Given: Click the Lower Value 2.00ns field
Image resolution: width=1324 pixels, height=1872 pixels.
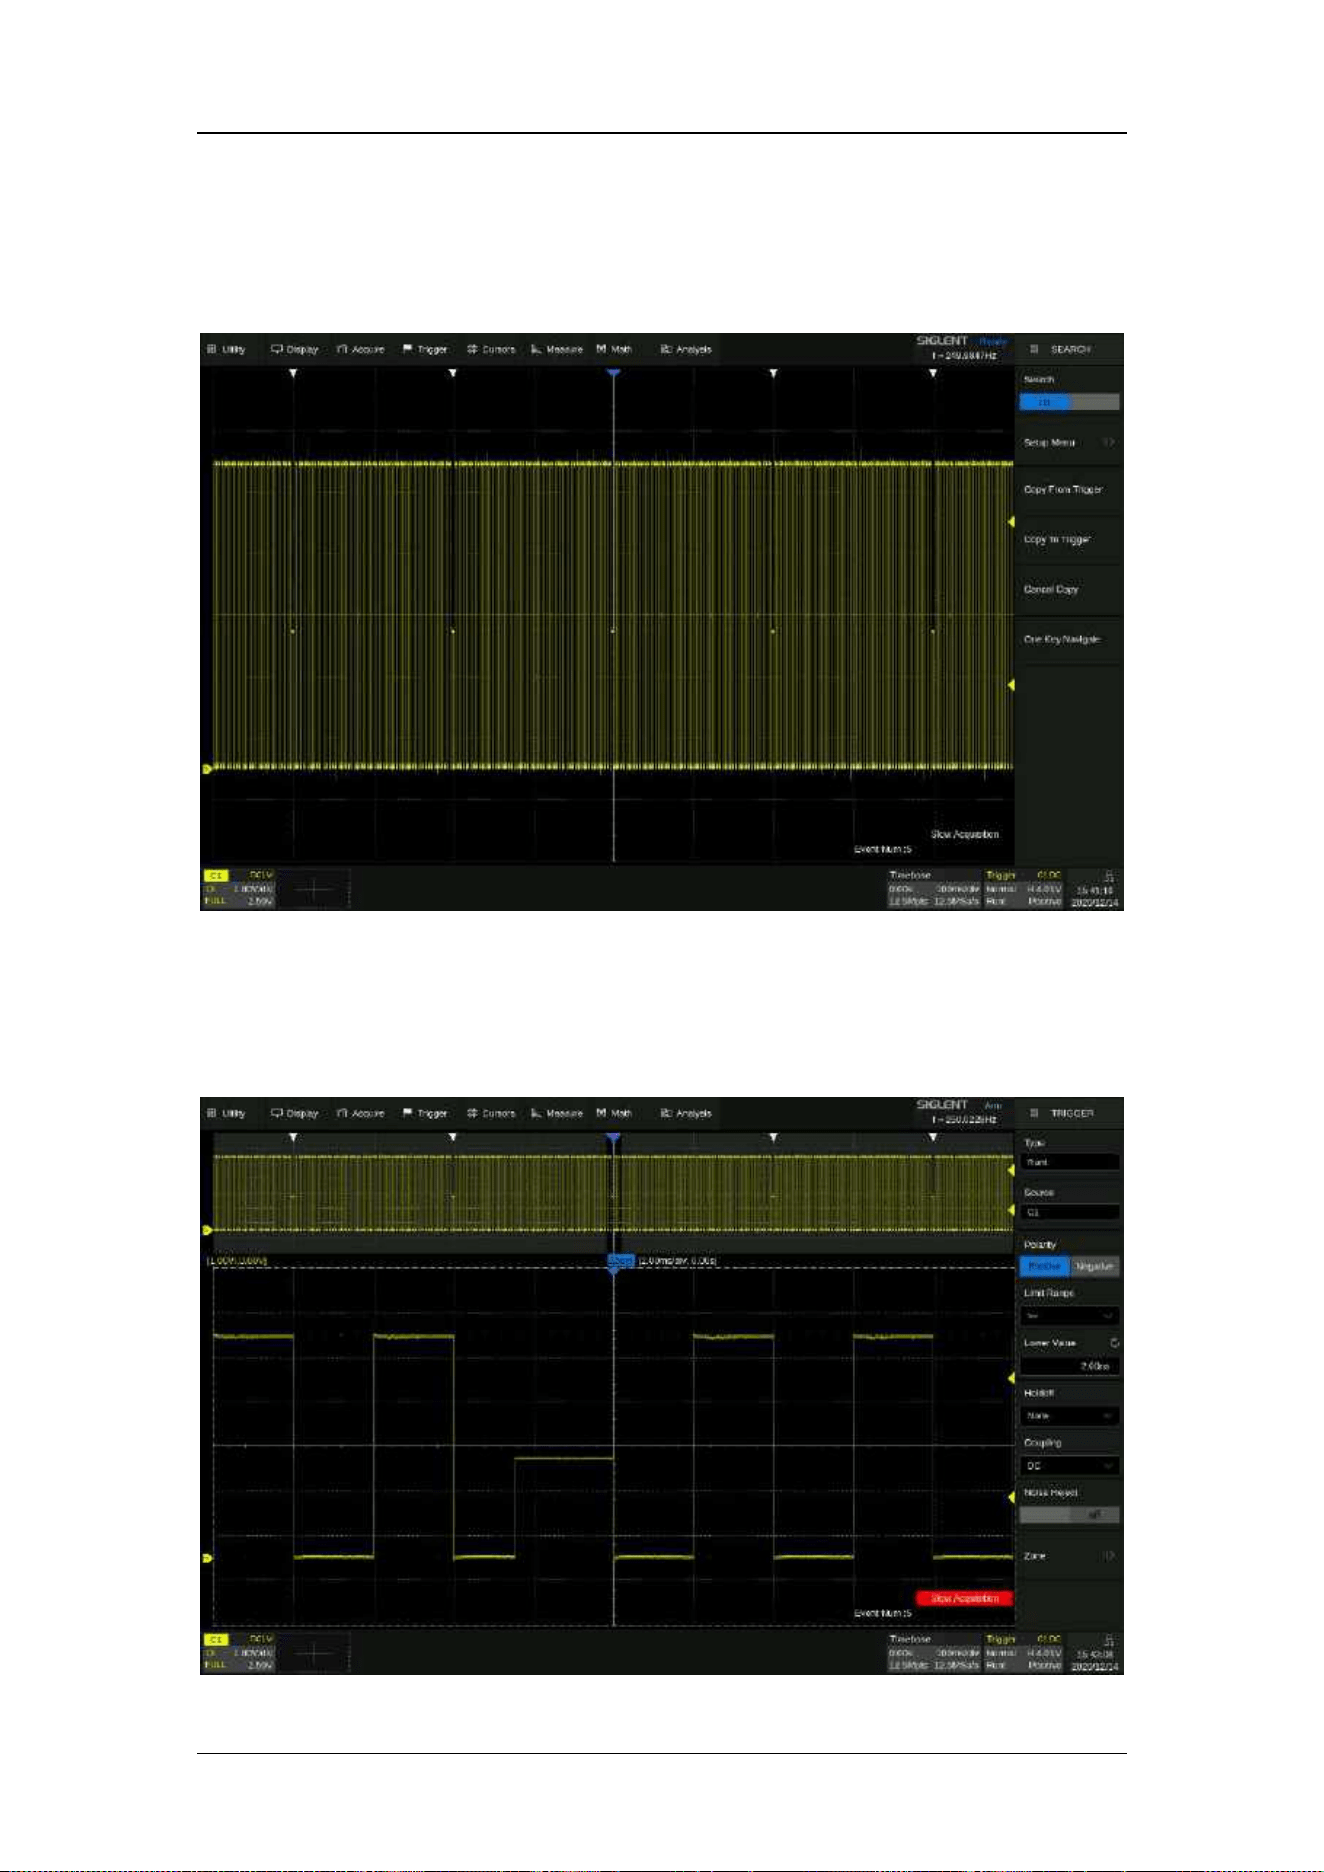Looking at the screenshot, I should [x=1069, y=1366].
